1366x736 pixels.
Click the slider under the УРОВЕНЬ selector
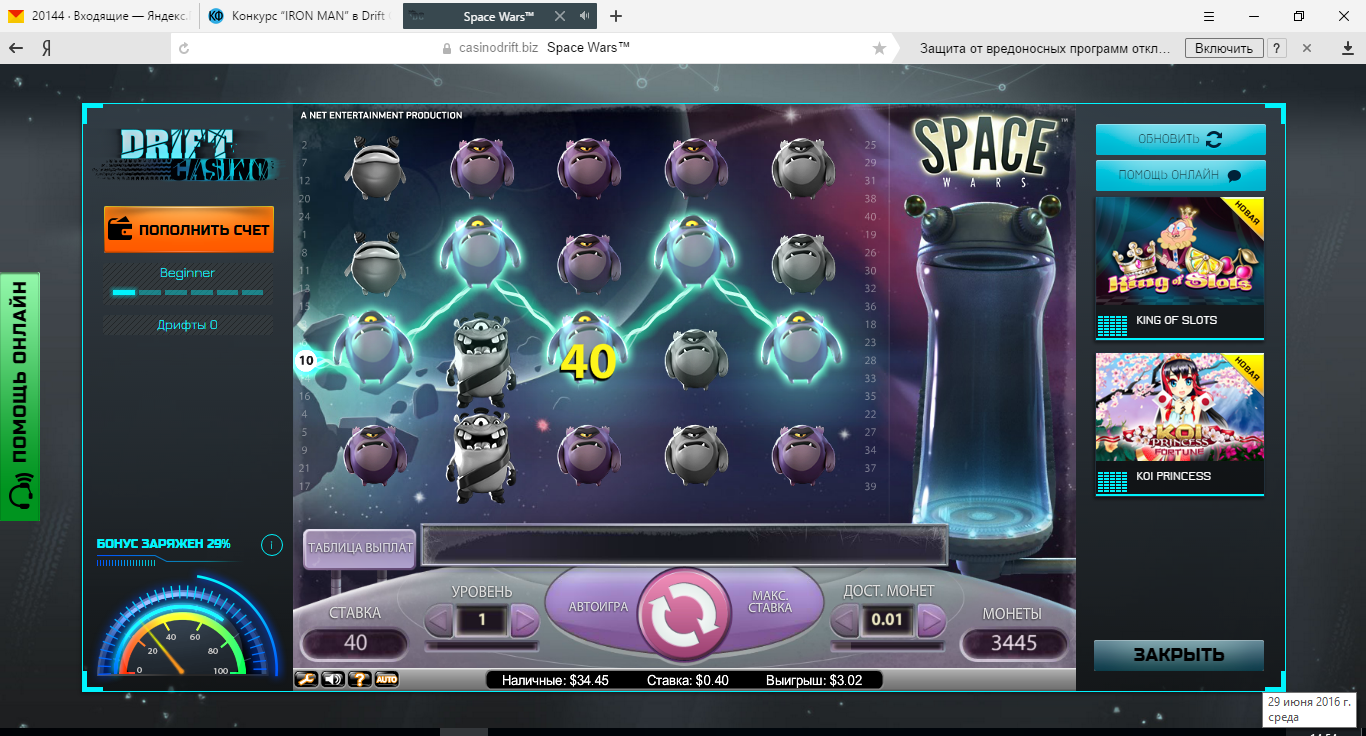(482, 646)
